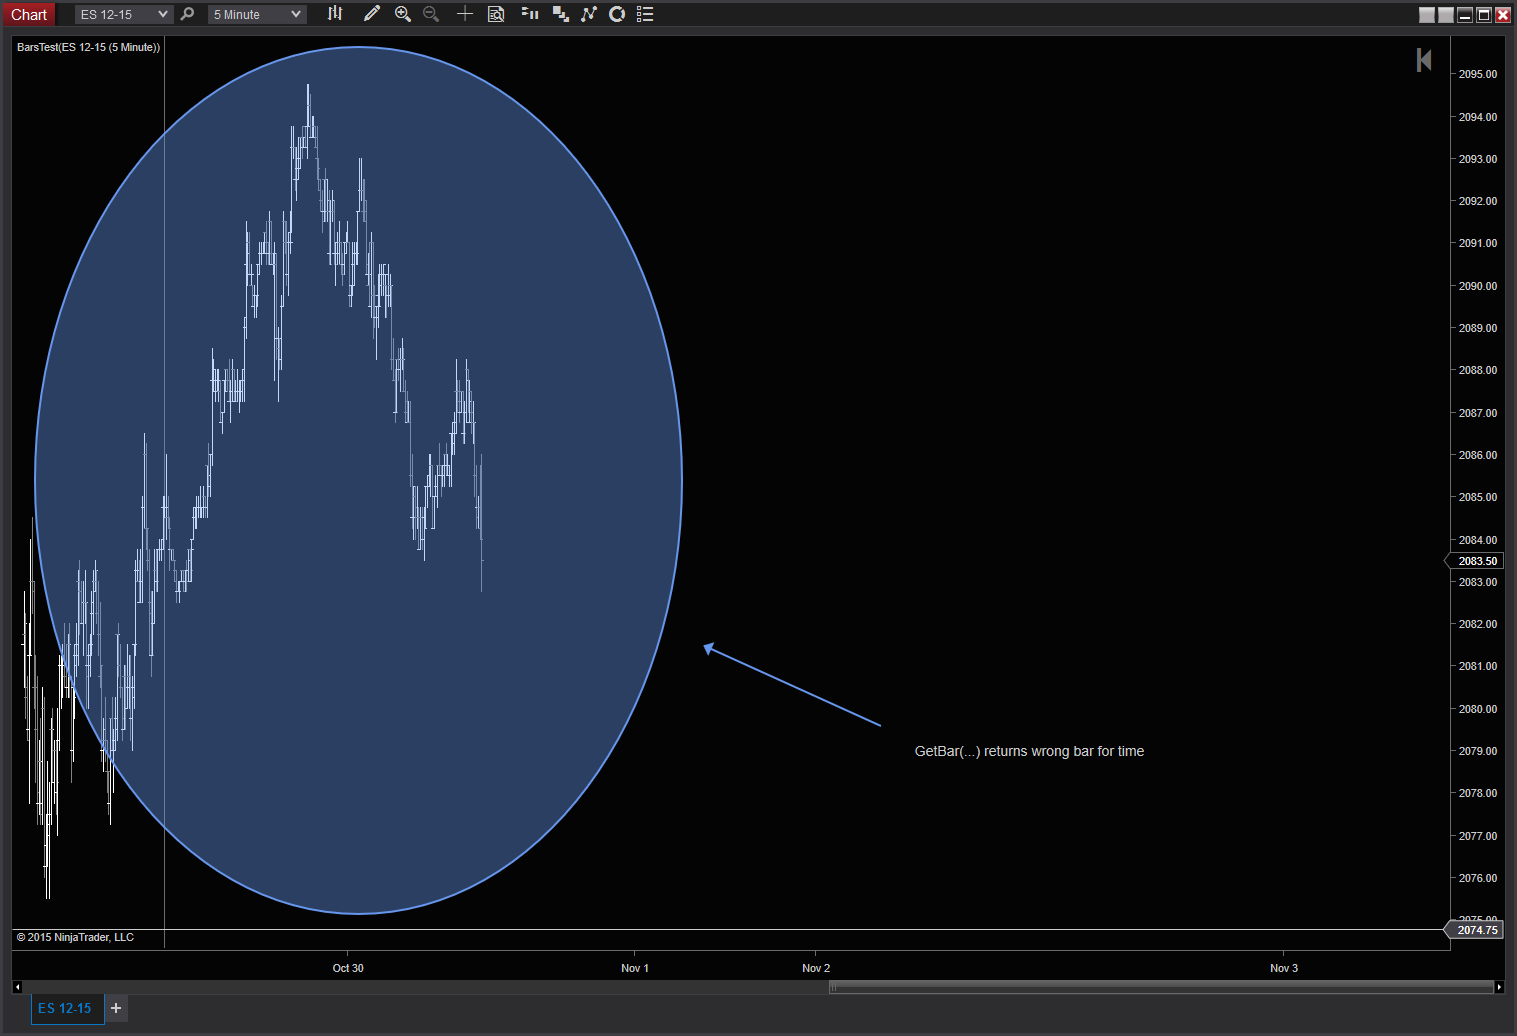Open the Indicators dialog icon
1517x1036 pixels.
(589, 14)
